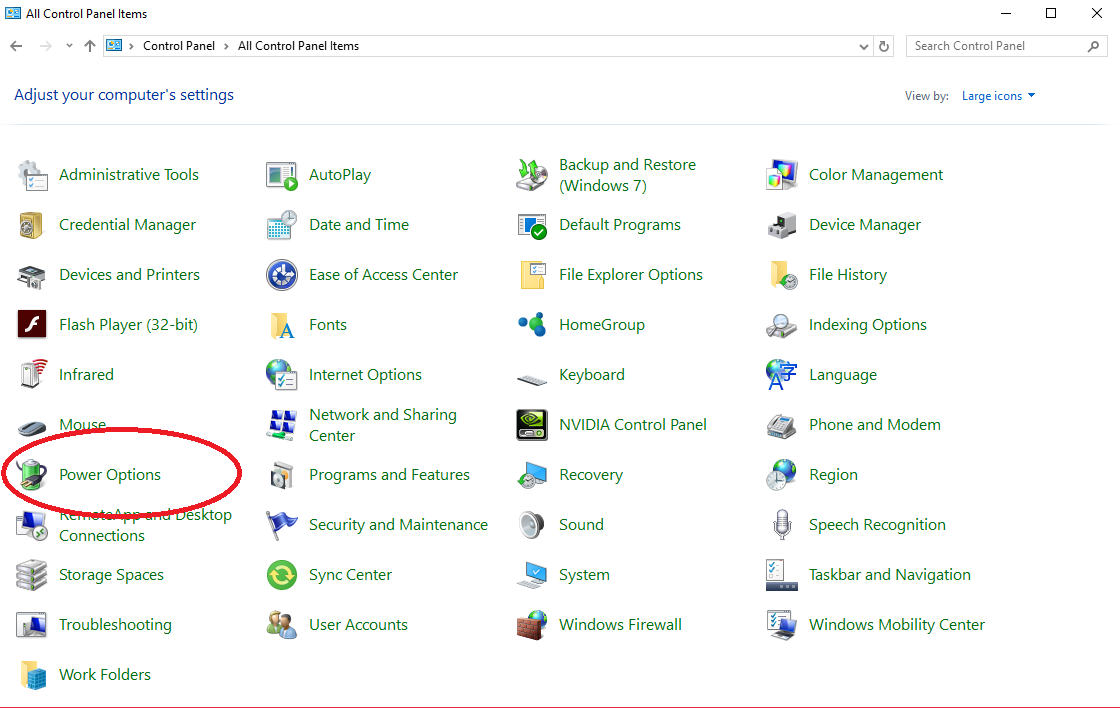The image size is (1120, 708).
Task: Open the Keyboard icon
Action: coord(531,379)
